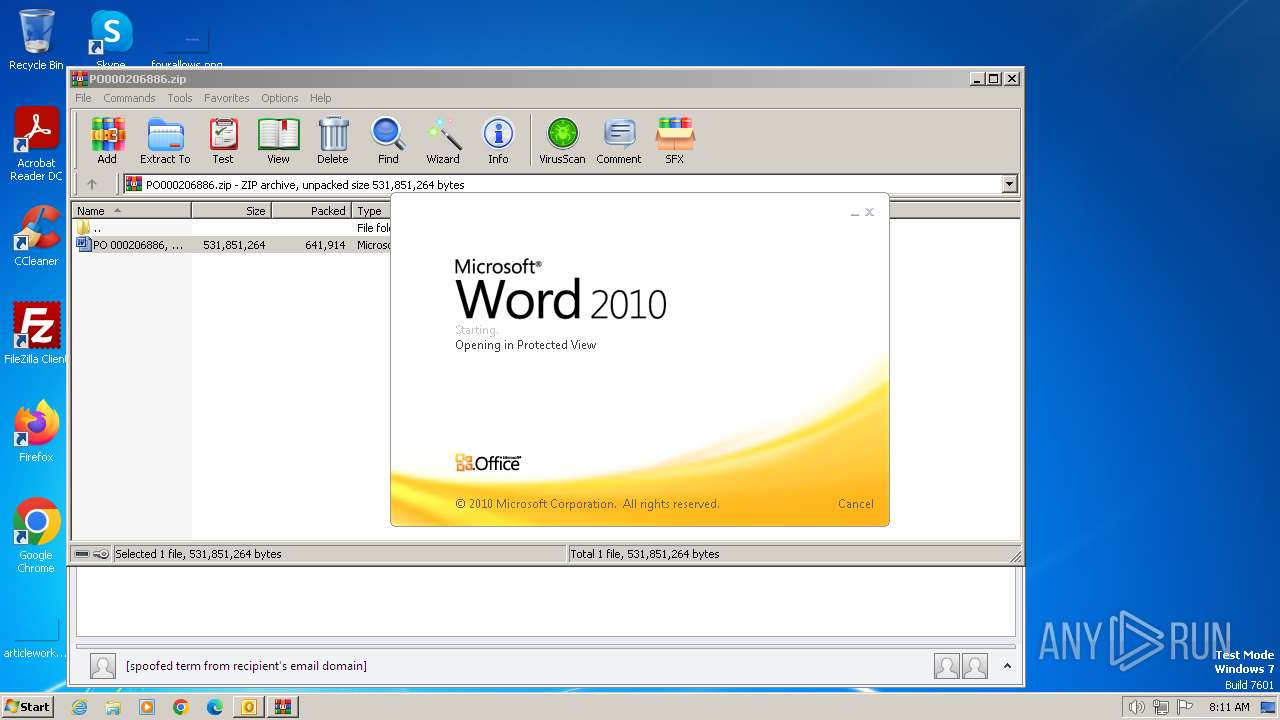Open the articlework desktop file
Viewport: 1280px width, 720px height.
[36, 638]
